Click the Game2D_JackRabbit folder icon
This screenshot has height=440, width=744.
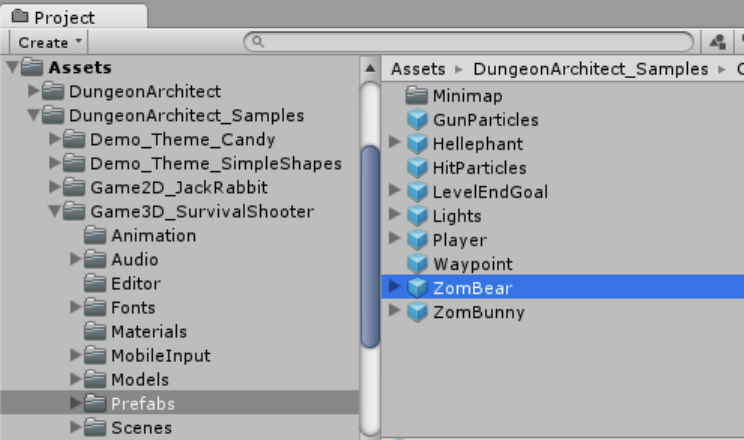pyautogui.click(x=74, y=187)
